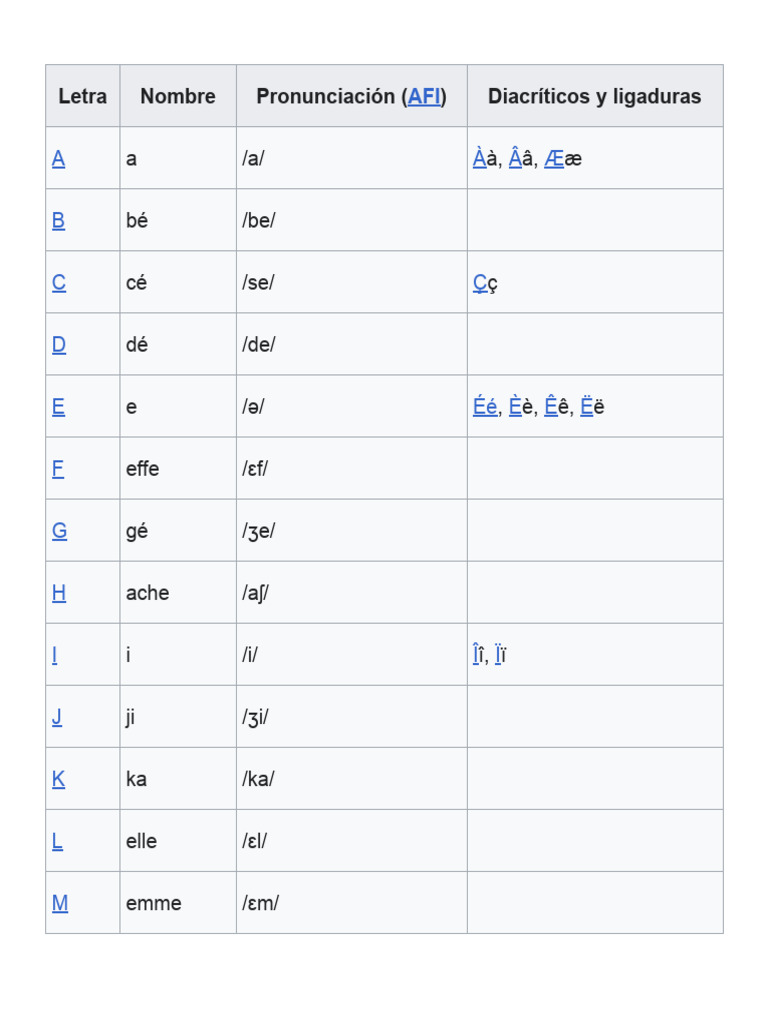Open the letter J link
Viewport: 768px width, 1024px height.
pos(57,717)
